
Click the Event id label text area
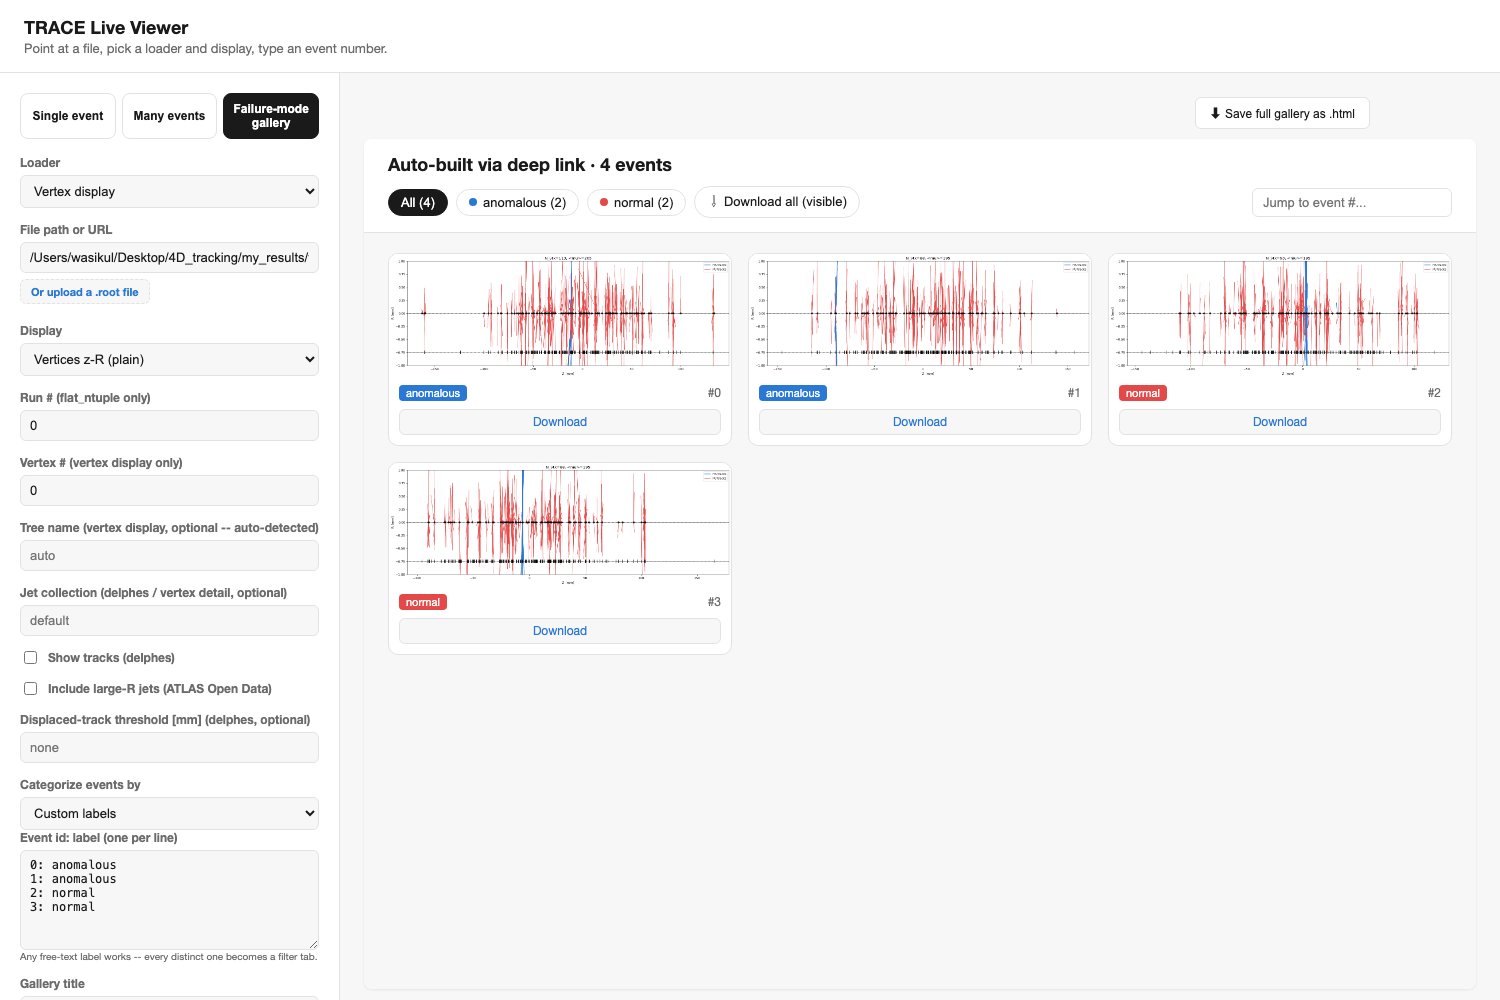(169, 899)
